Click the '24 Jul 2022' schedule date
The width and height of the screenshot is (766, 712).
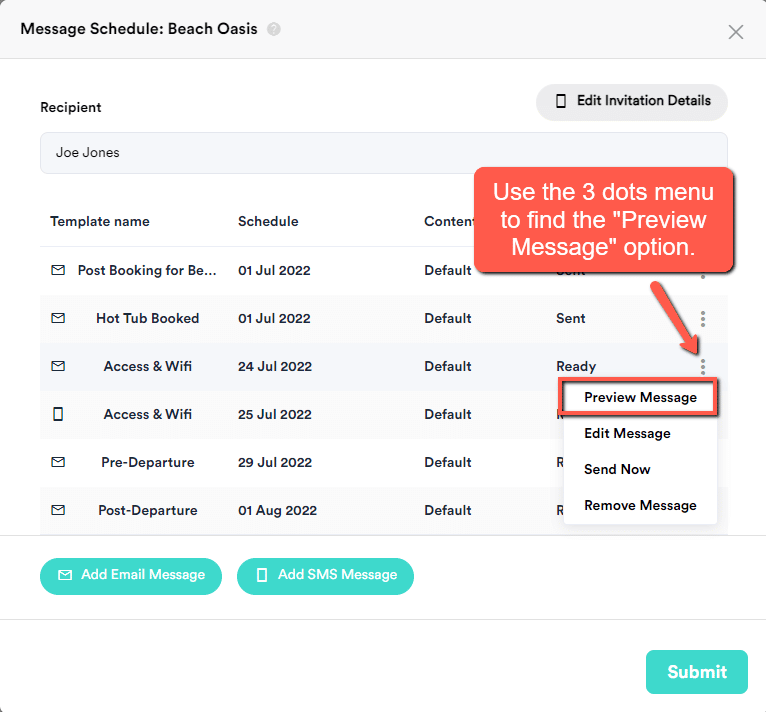click(275, 367)
